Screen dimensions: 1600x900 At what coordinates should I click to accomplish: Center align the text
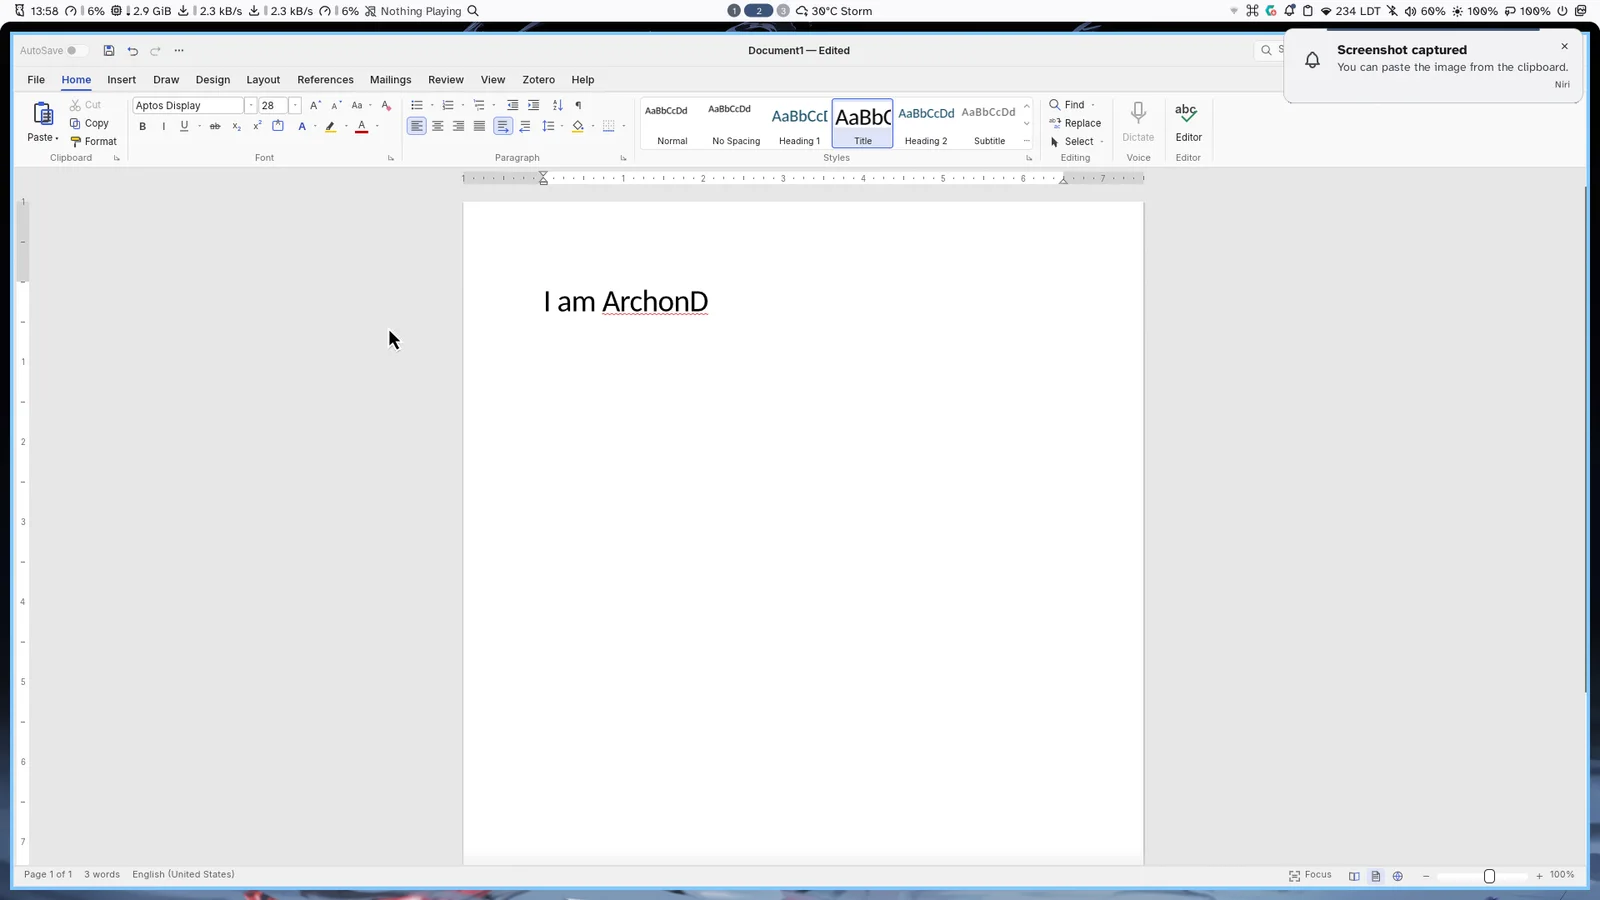point(438,126)
